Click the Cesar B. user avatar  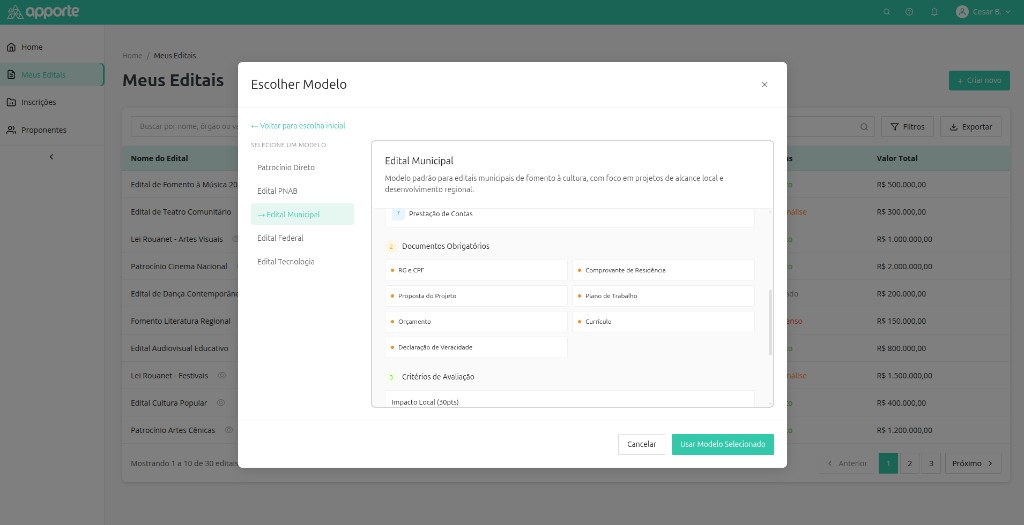coord(962,12)
